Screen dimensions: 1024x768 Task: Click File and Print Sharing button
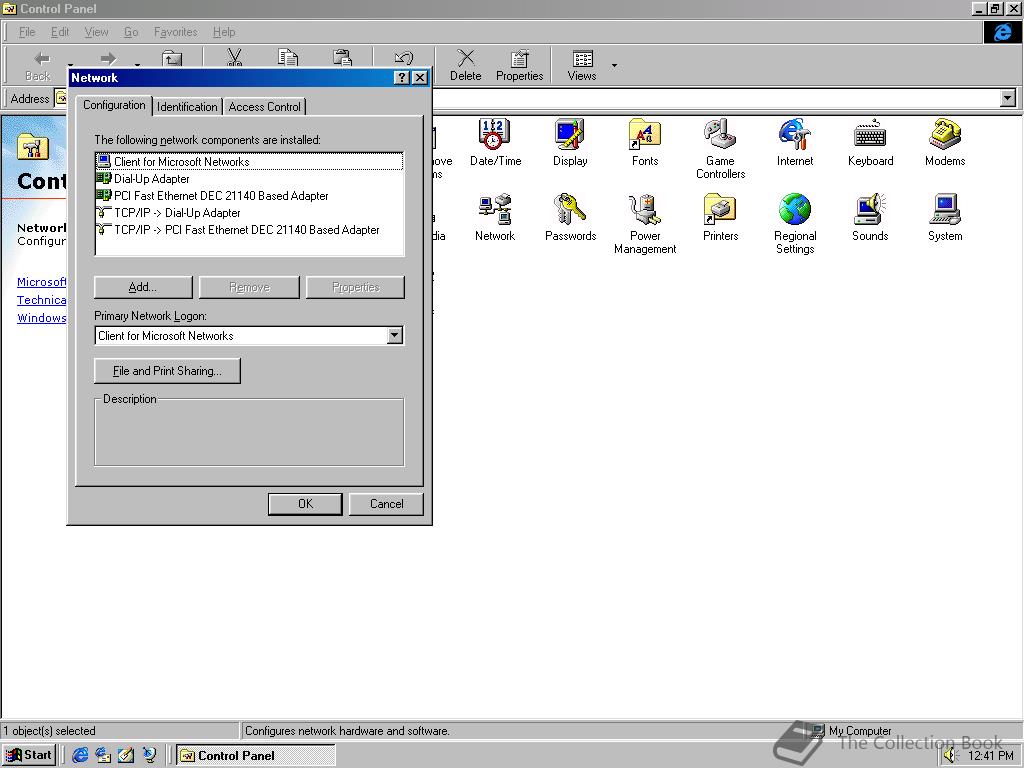click(167, 371)
